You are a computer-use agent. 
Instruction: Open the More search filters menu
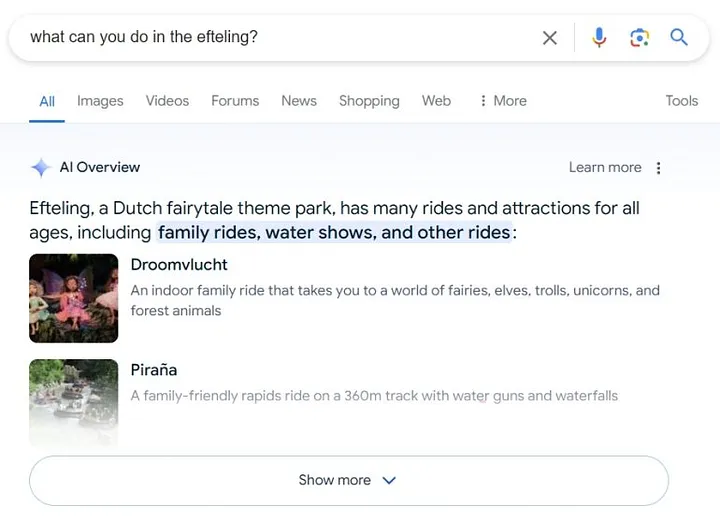pos(503,101)
